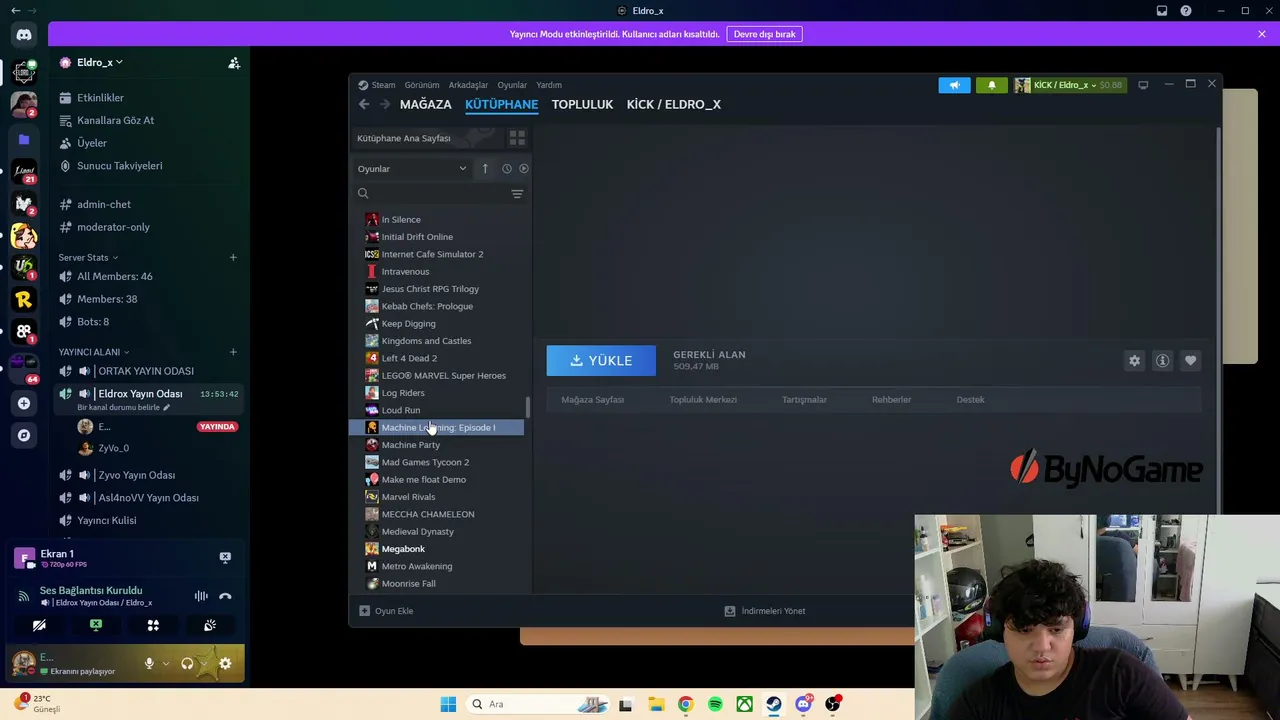
Task: Open headphone output options arrow
Action: (203, 663)
